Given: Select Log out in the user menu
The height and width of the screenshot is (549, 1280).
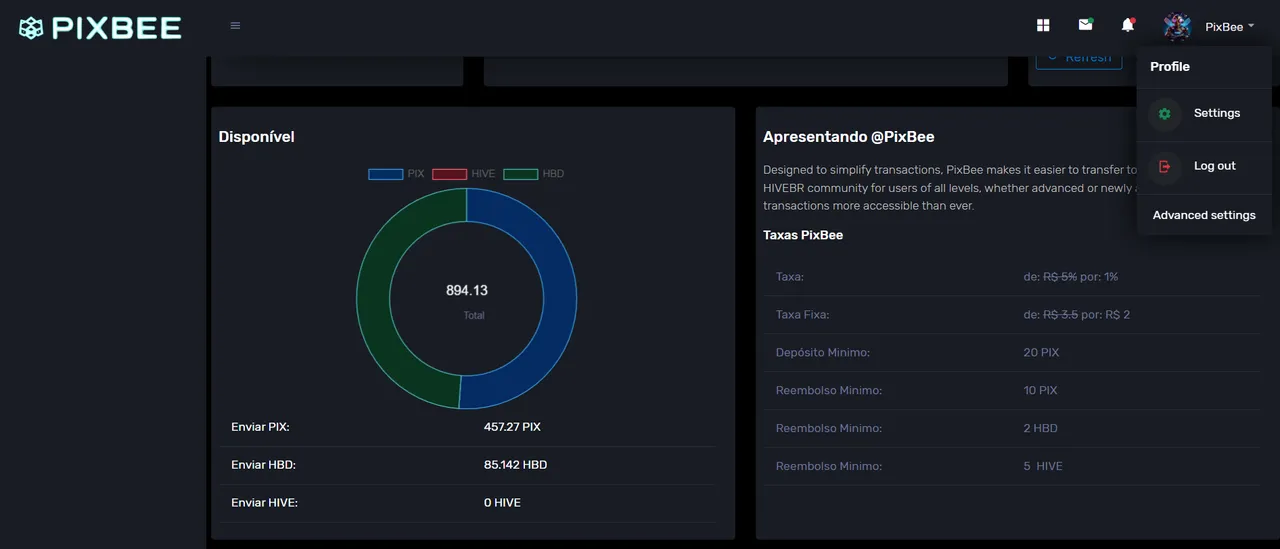Looking at the screenshot, I should [1204, 167].
